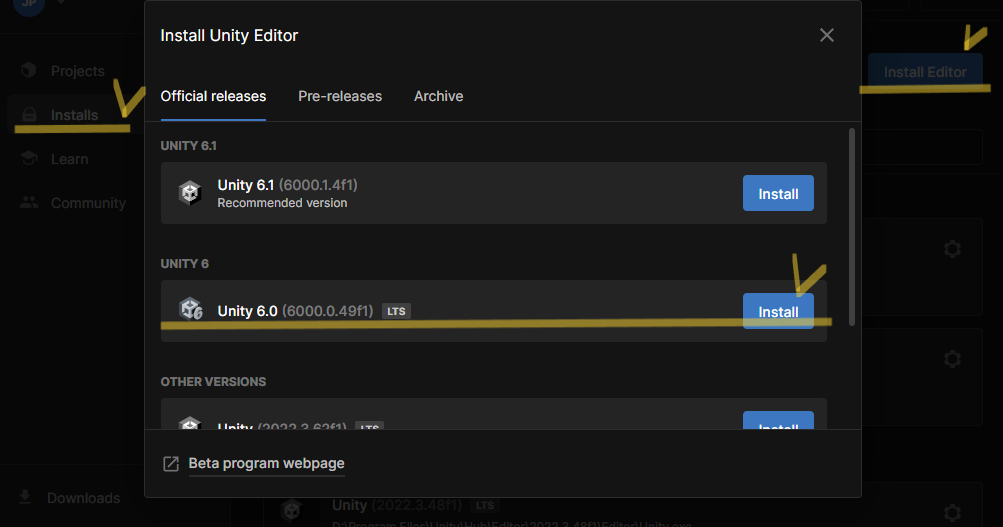Click the 'OTHER VERSIONS' section heading
Screen dimensions: 1003x527
[x=213, y=382]
